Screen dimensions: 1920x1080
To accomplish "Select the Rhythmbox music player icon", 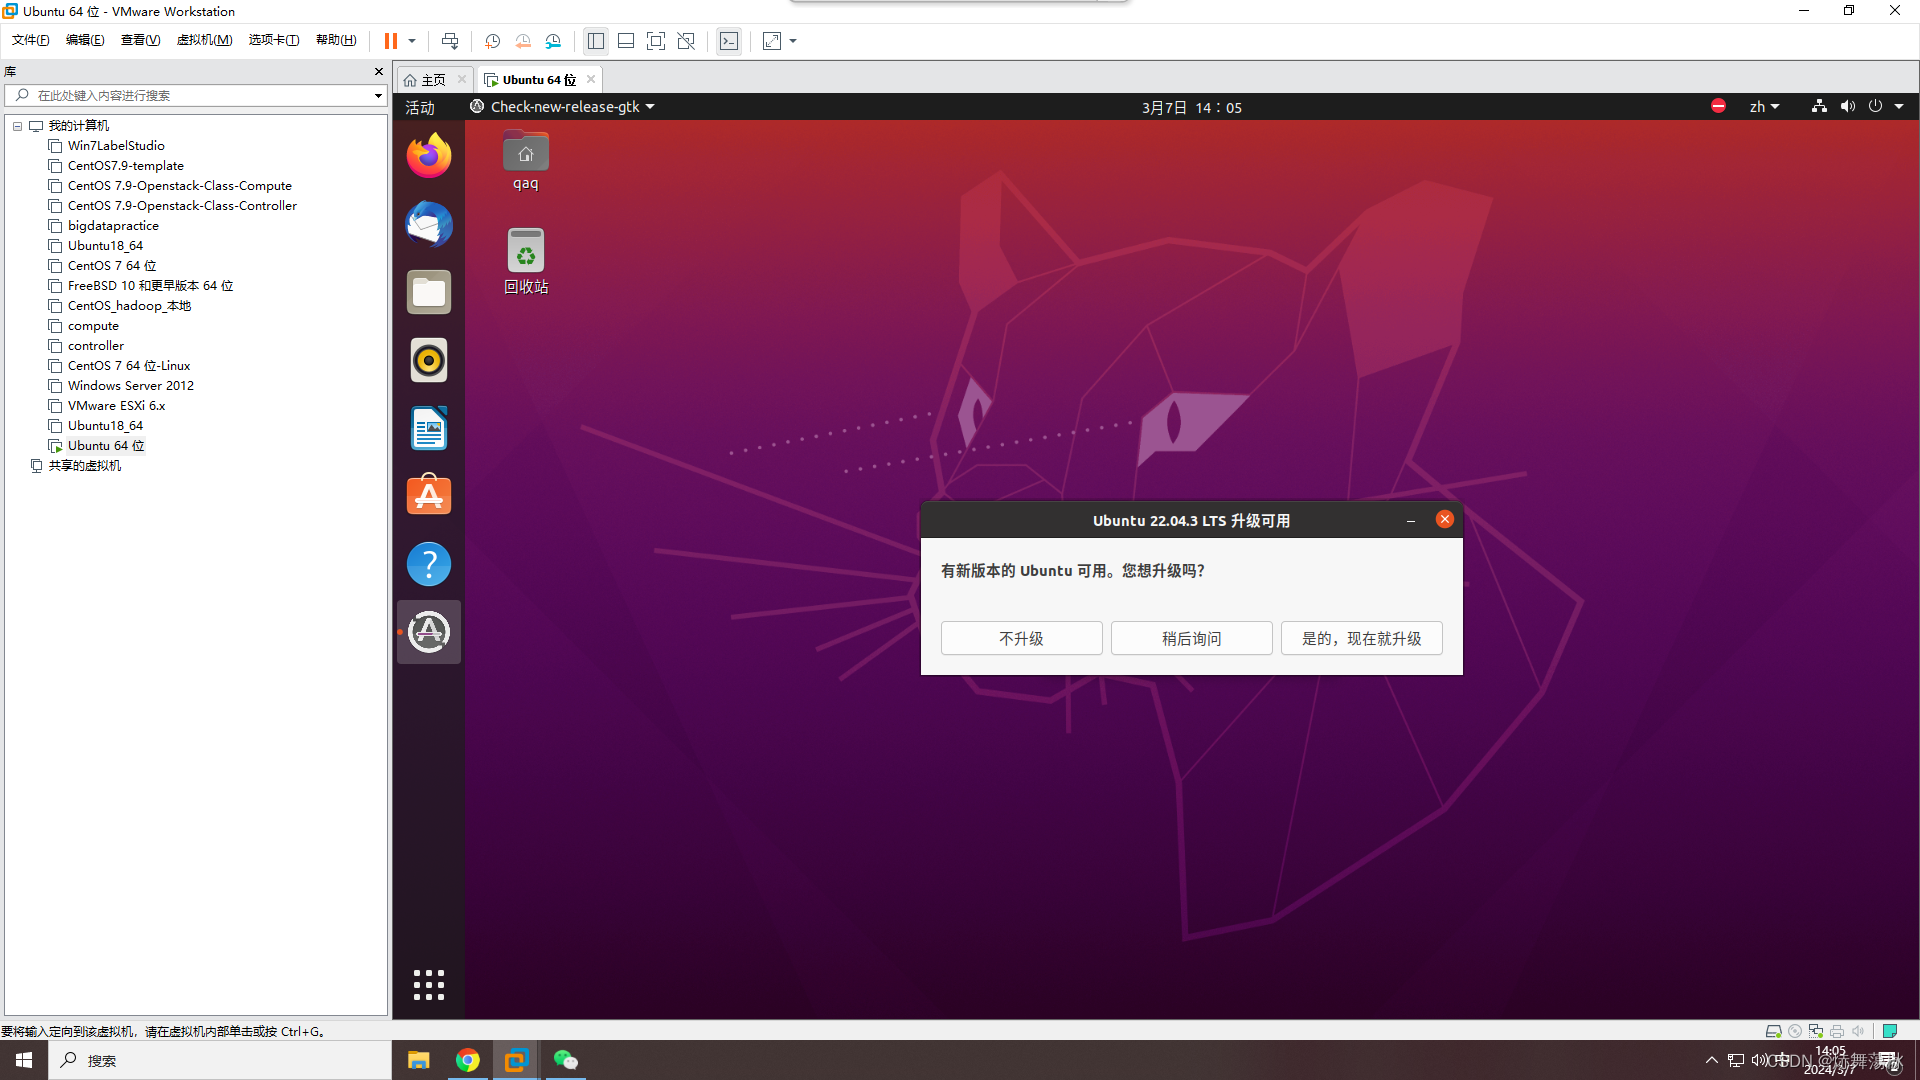I will 430,360.
